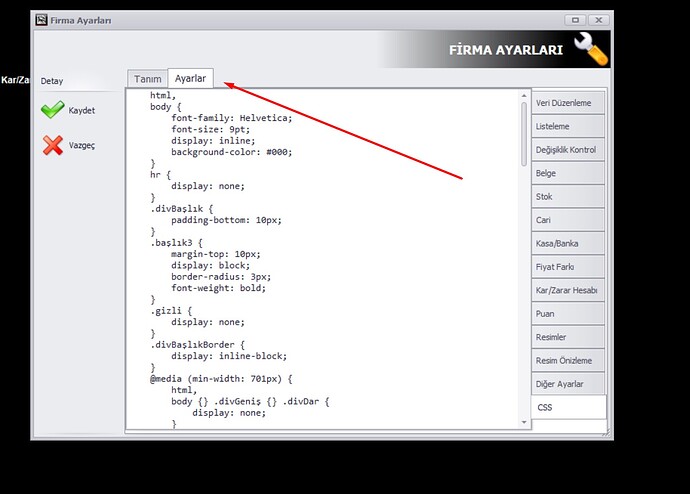Open the Puan settings tab
The height and width of the screenshot is (494, 690).
point(568,314)
